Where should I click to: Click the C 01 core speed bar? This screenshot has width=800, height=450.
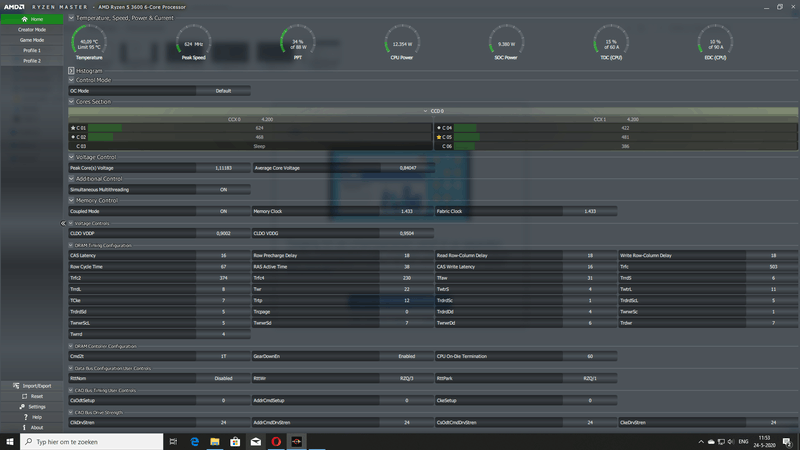coord(260,128)
